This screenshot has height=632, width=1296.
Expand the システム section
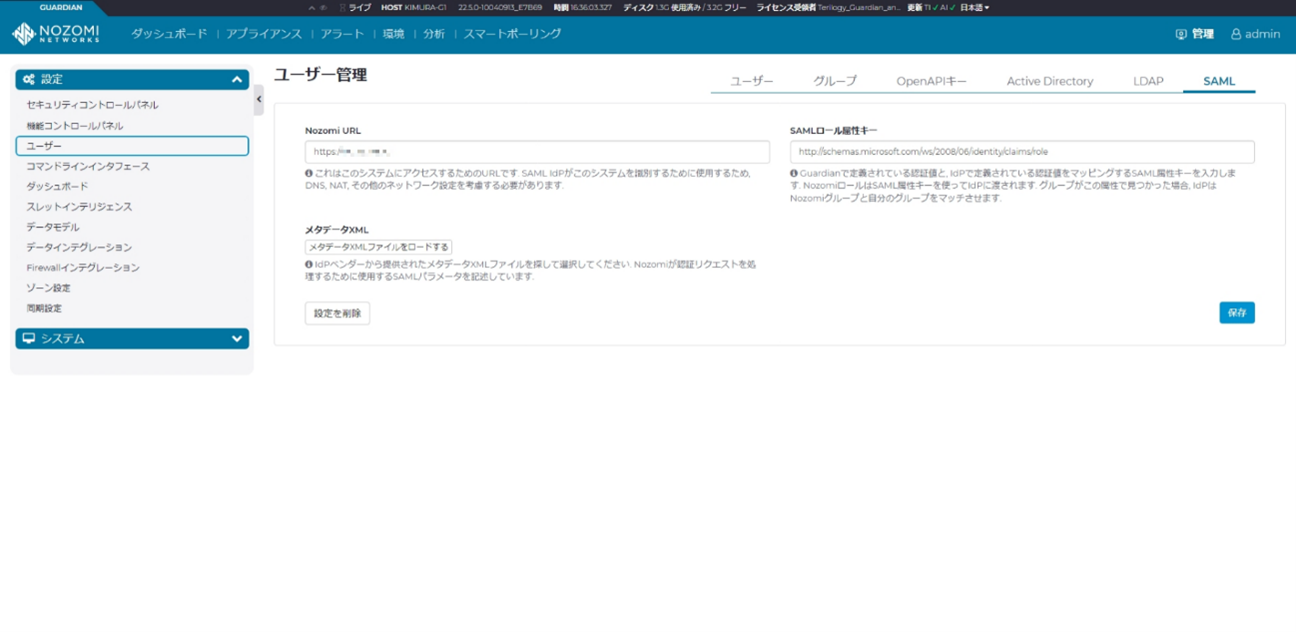[x=235, y=338]
